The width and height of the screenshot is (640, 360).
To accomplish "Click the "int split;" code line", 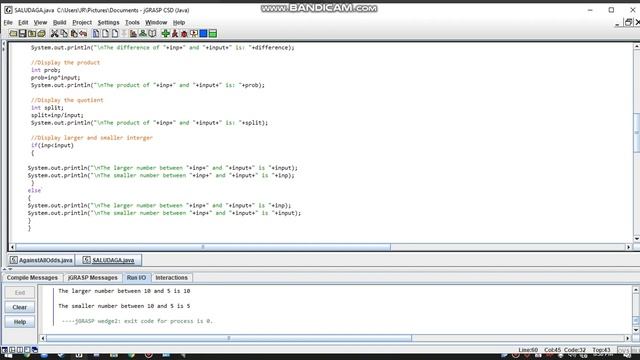I will pos(47,107).
